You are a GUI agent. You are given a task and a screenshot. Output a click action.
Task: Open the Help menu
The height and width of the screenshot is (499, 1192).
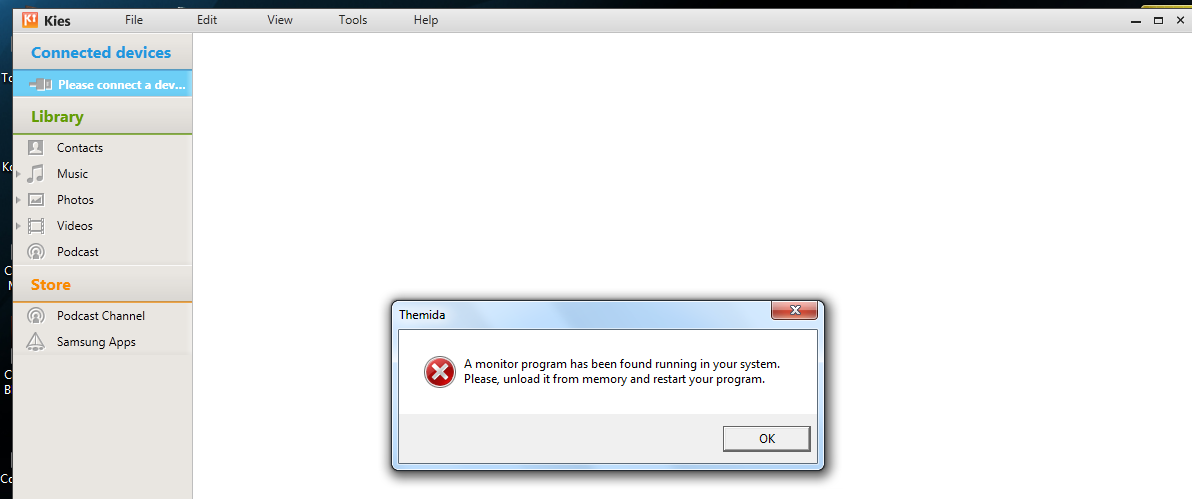pos(426,20)
